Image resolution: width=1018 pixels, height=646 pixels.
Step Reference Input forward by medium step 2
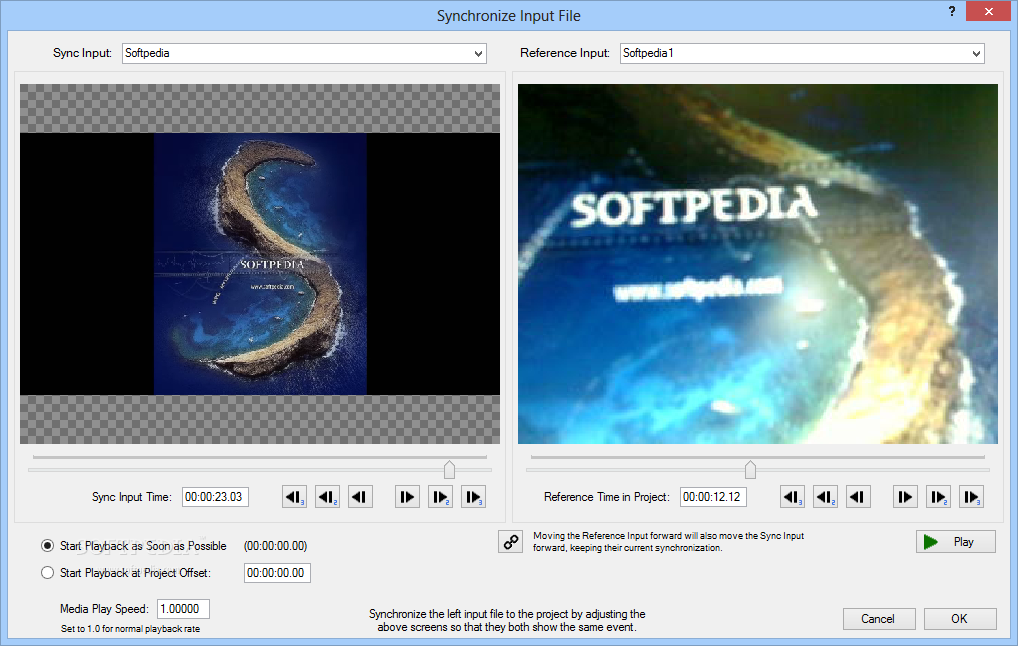(938, 497)
